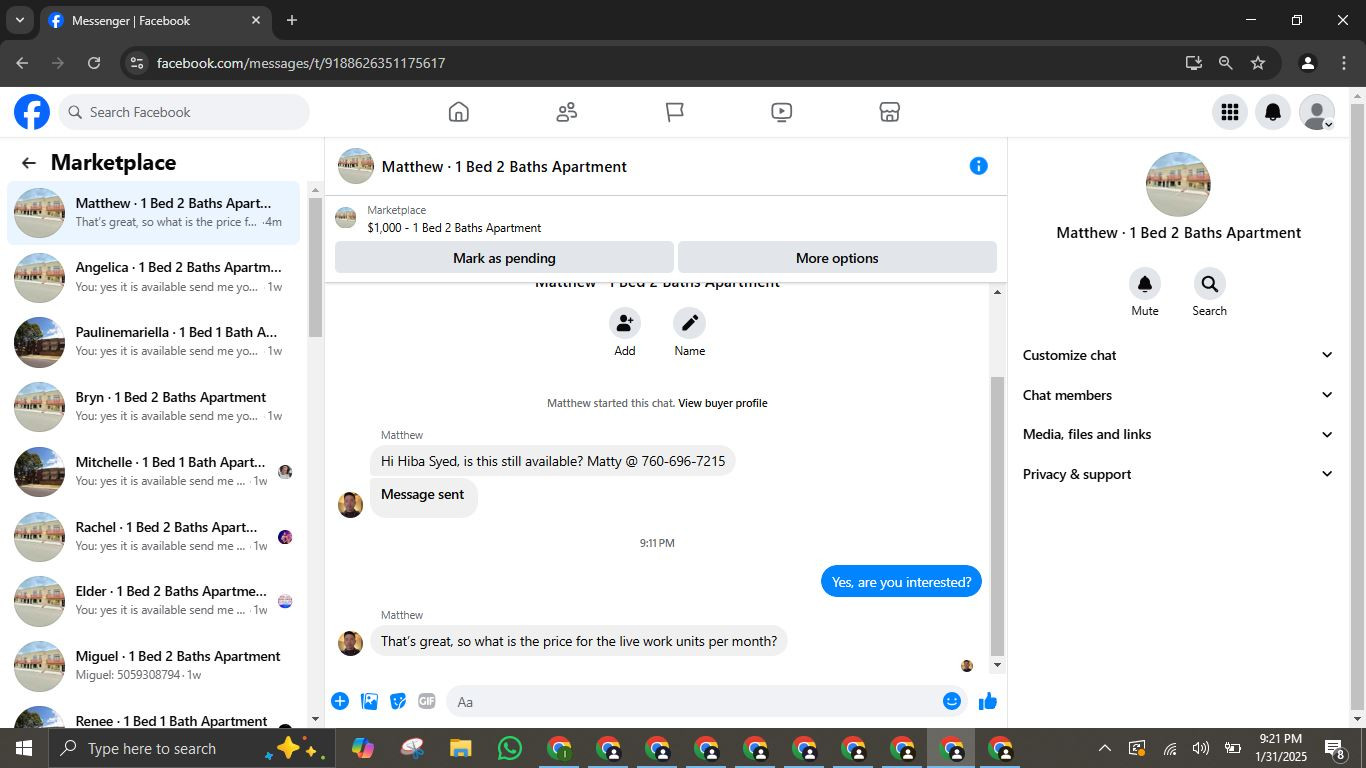Send a thumbs-up like
1366x768 pixels.
(x=988, y=701)
